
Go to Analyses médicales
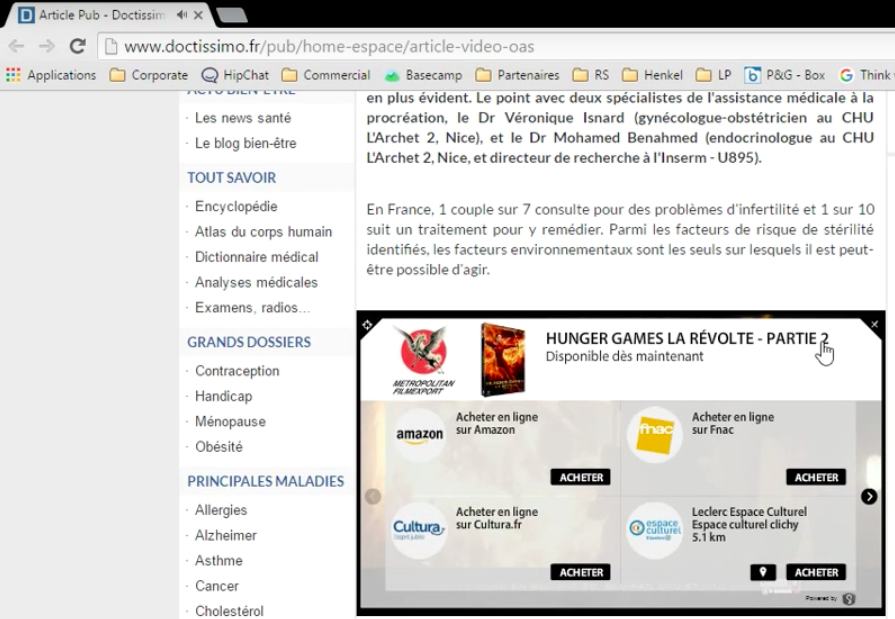[x=256, y=282]
